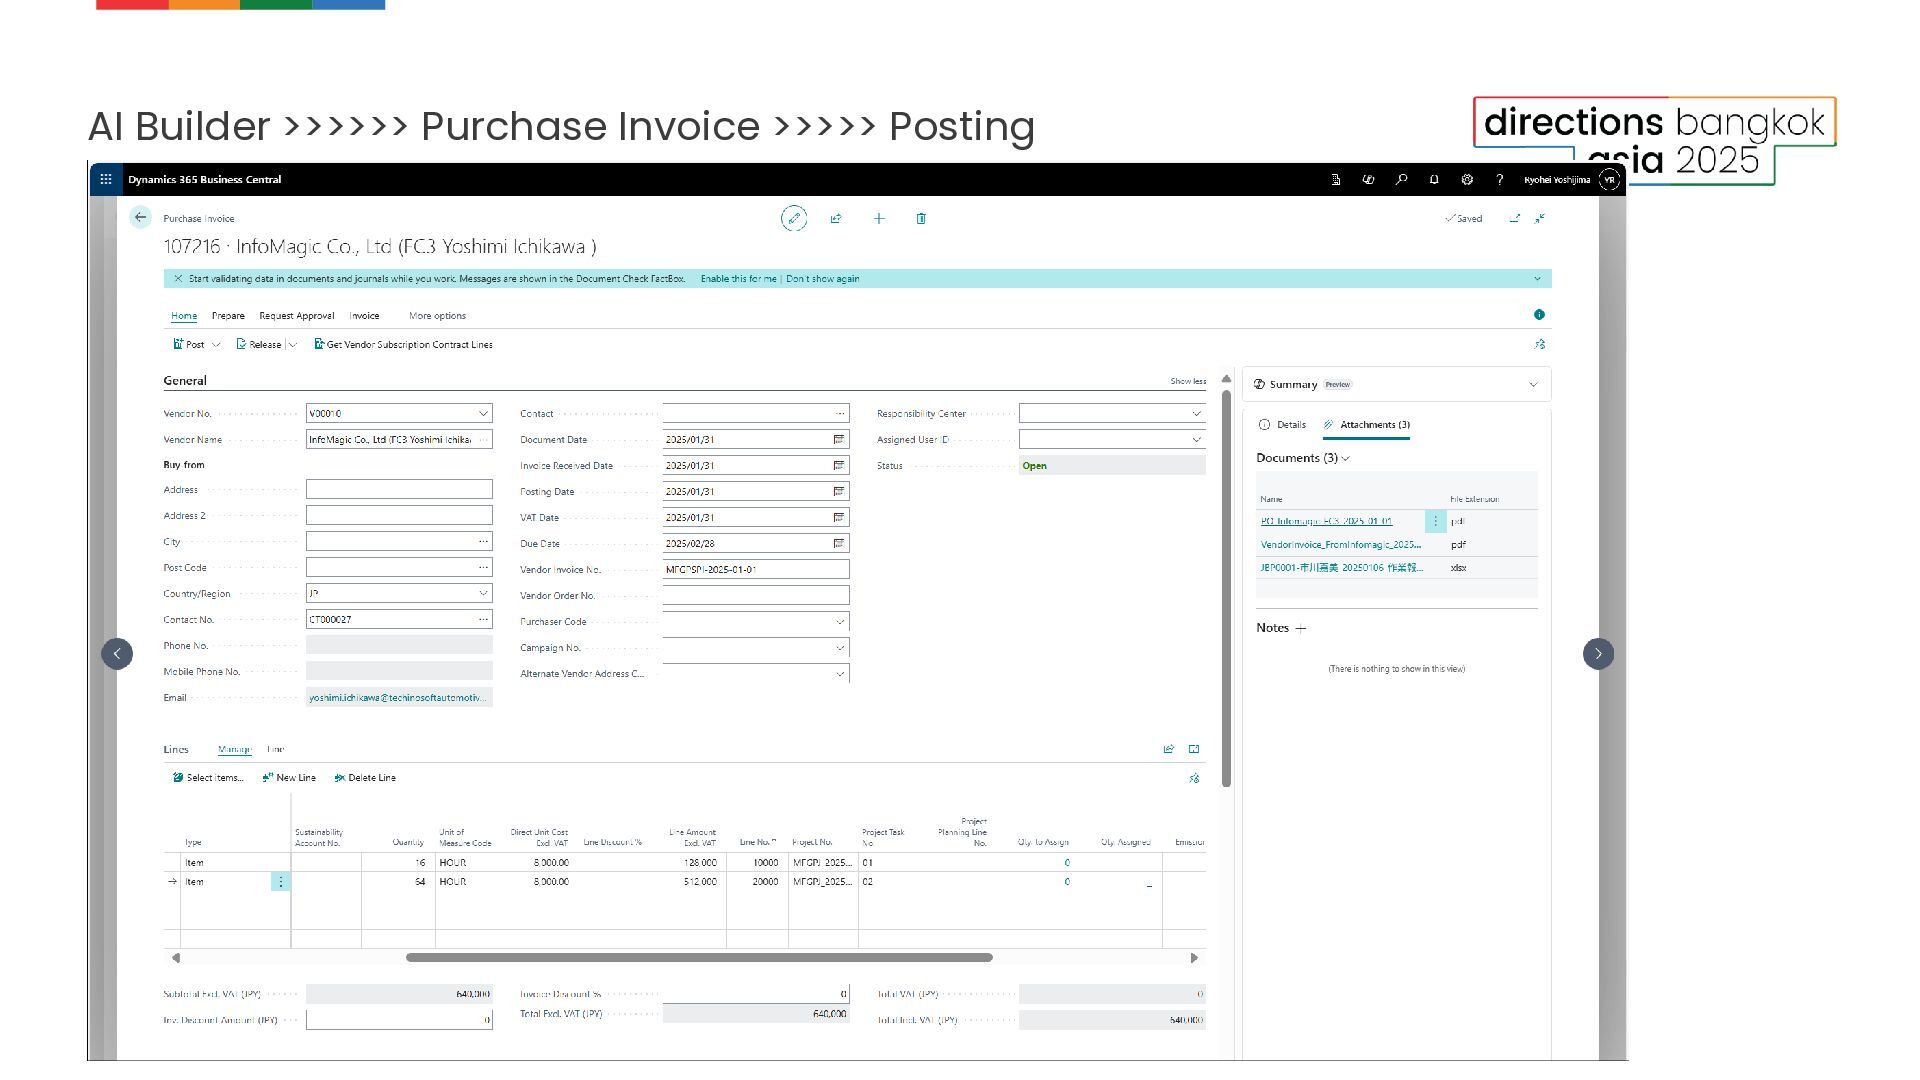Image resolution: width=1920 pixels, height=1080 pixels.
Task: Click the Vendor Invoice No. field
Action: pyautogui.click(x=755, y=569)
